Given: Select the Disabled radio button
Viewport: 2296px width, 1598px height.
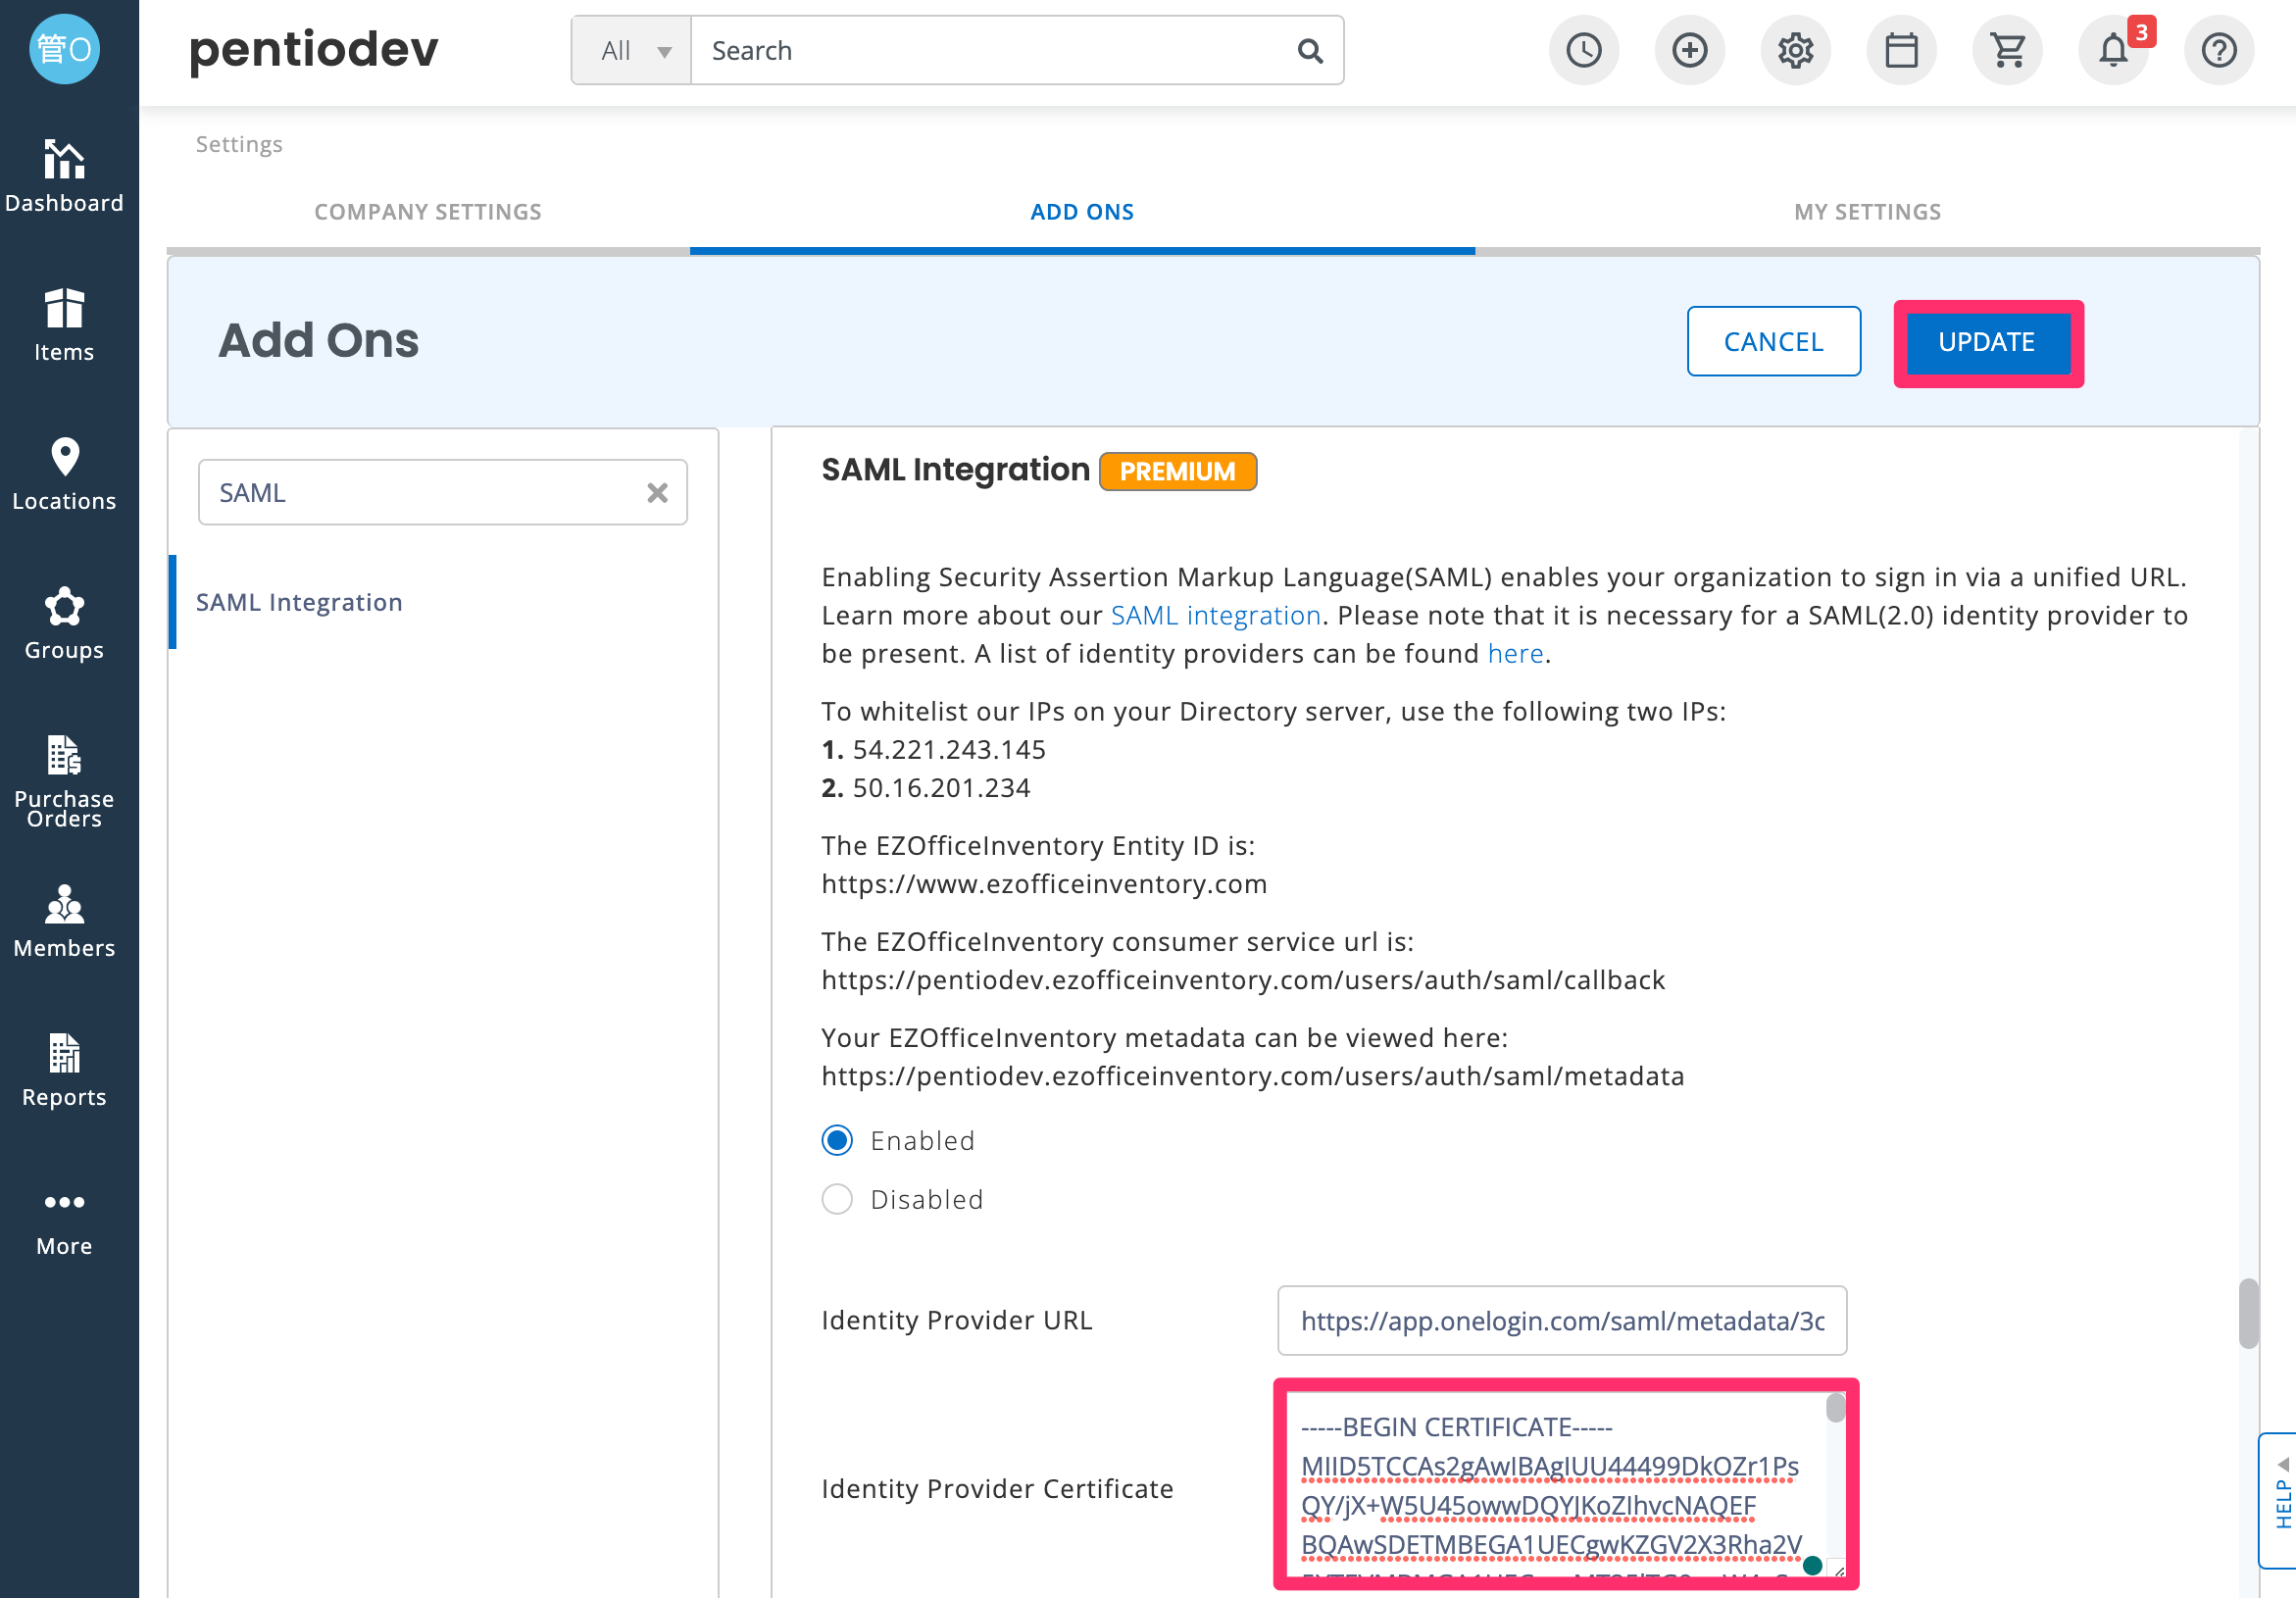Looking at the screenshot, I should [x=837, y=1199].
